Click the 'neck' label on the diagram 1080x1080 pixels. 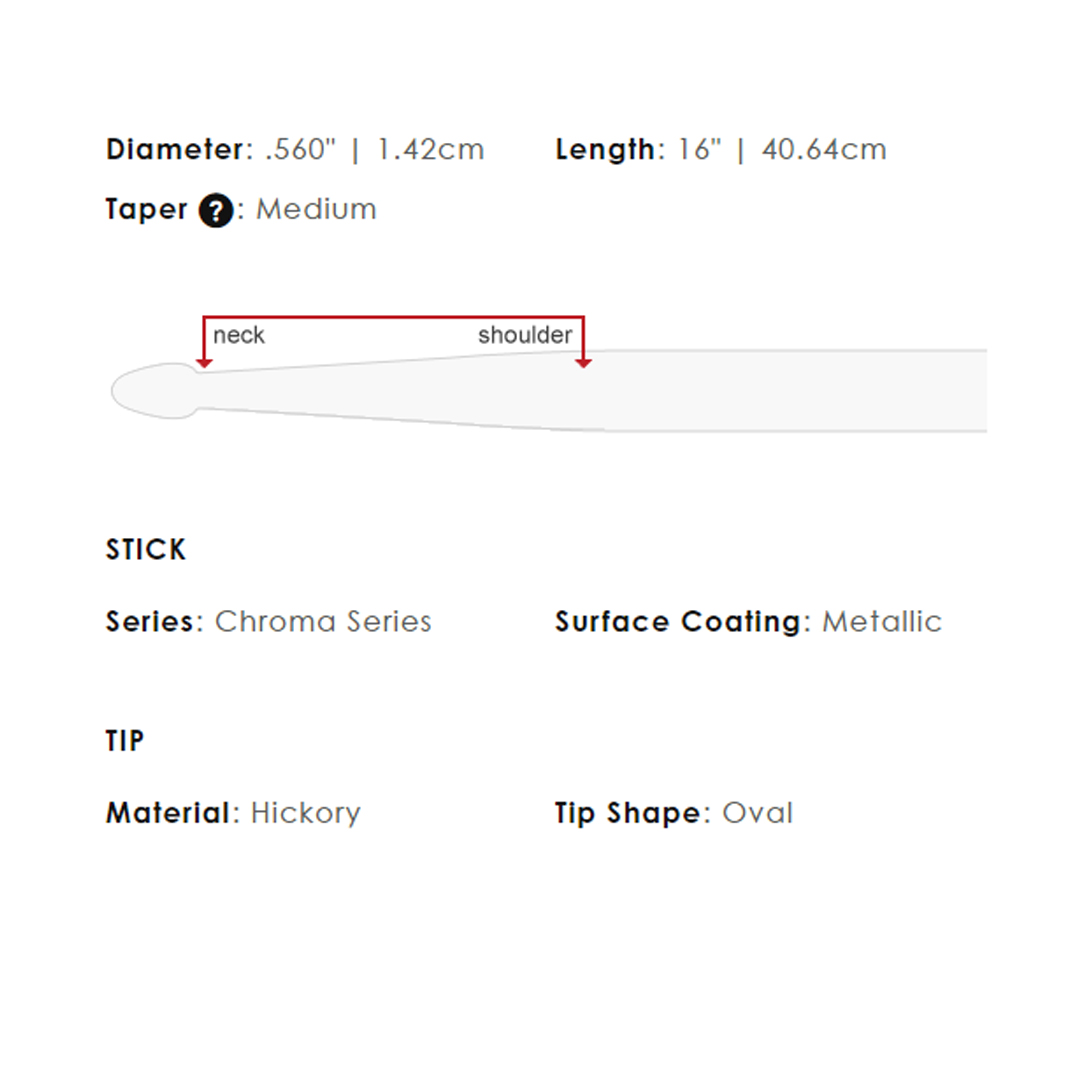[238, 335]
